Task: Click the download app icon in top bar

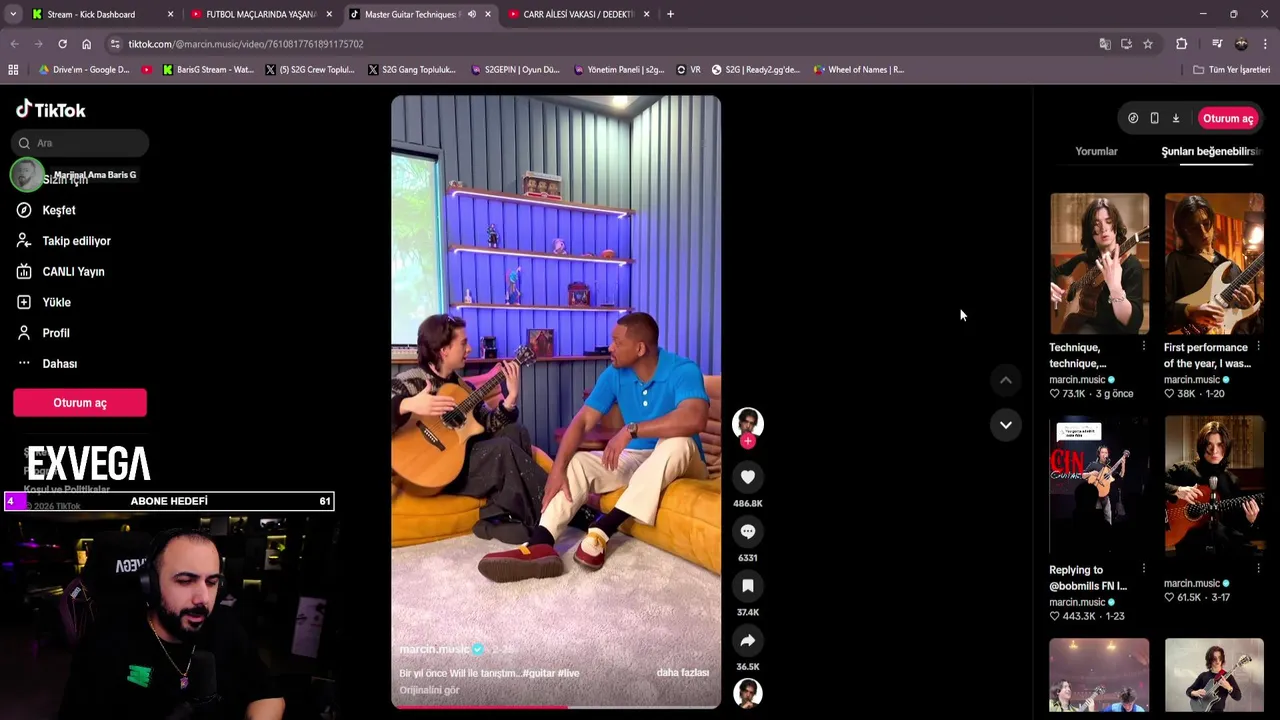Action: (1176, 118)
